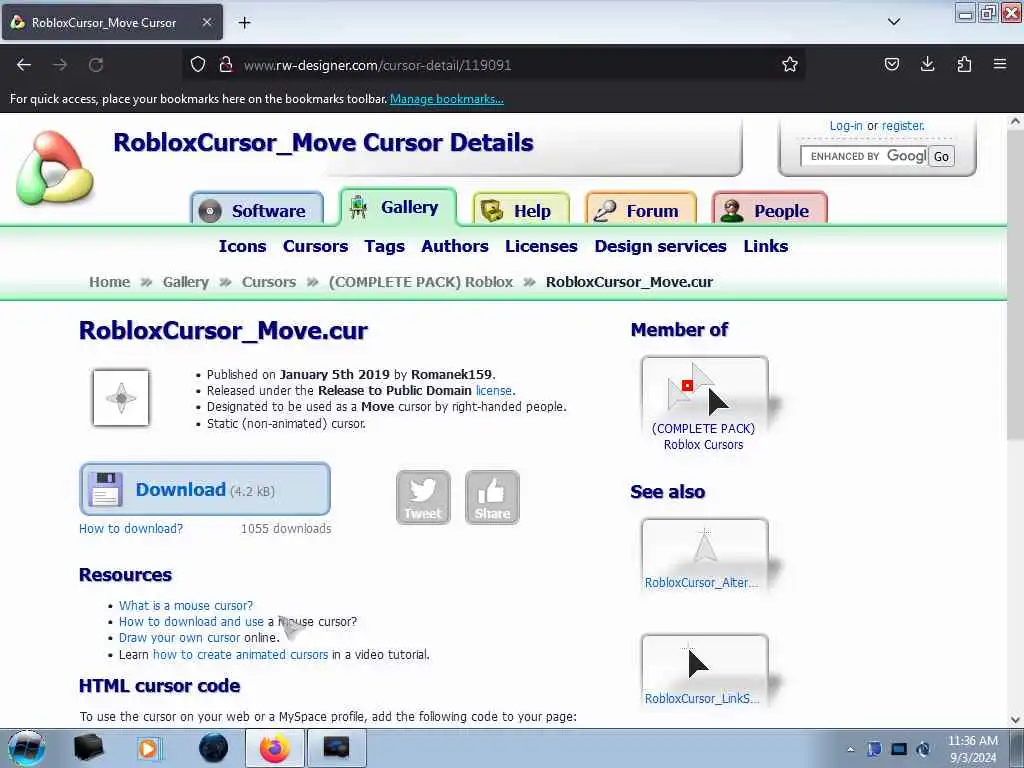Open the People tab

pyautogui.click(x=770, y=209)
